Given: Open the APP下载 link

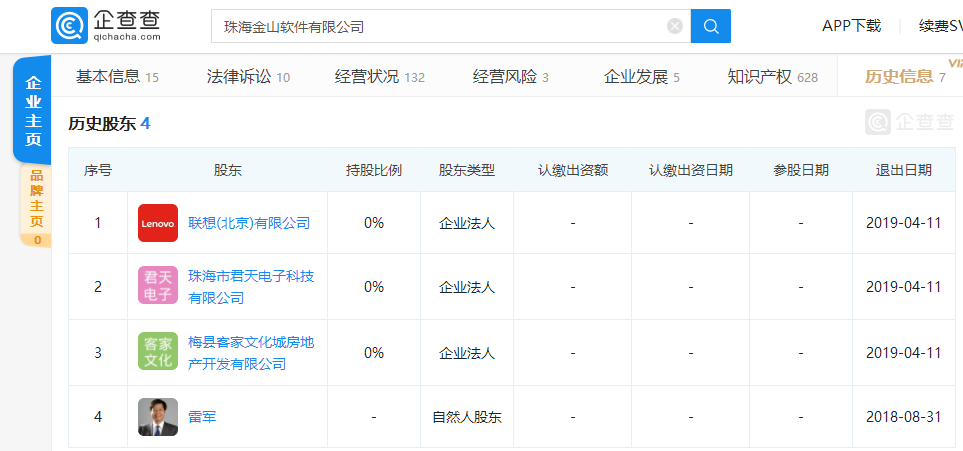Looking at the screenshot, I should coord(852,26).
